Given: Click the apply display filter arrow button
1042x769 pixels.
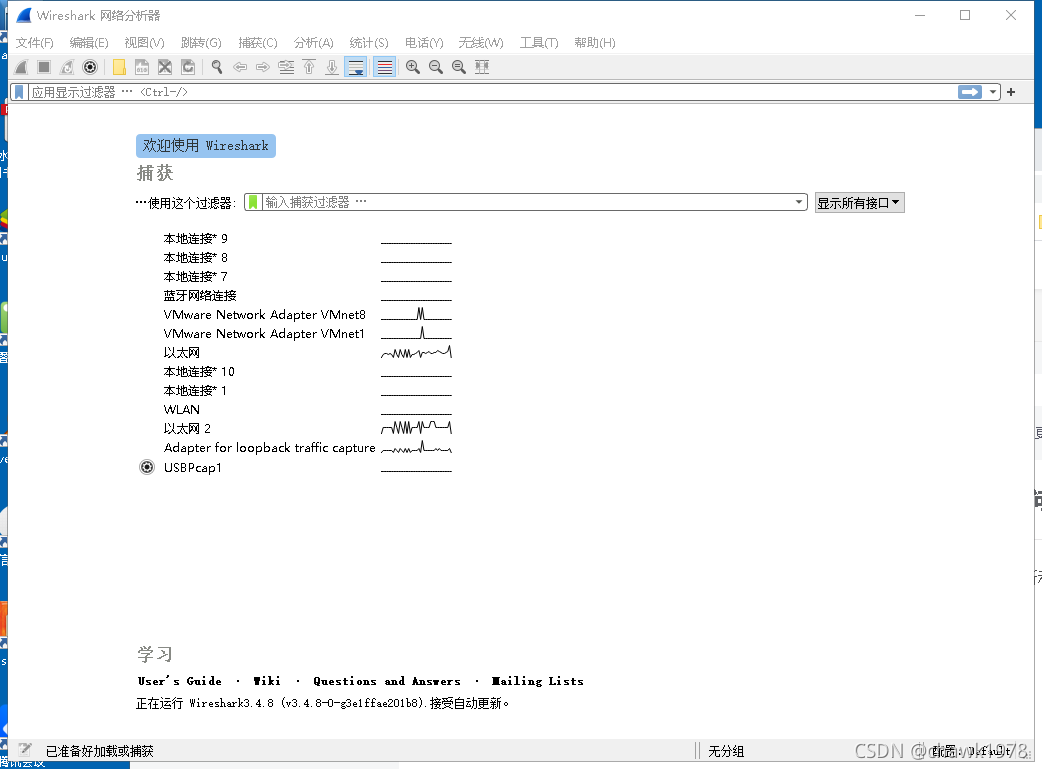Looking at the screenshot, I should tap(970, 92).
